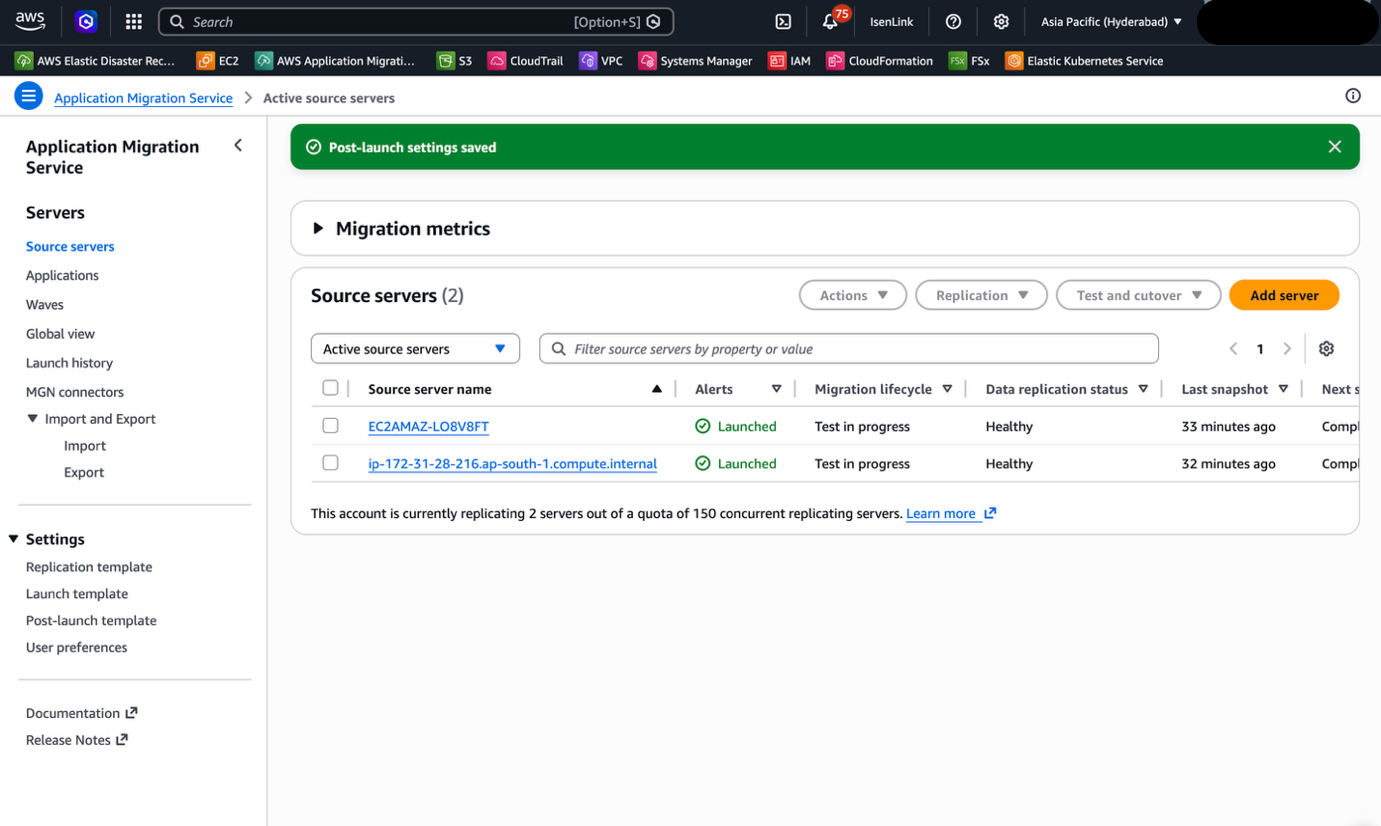Open Global view in sidebar

pyautogui.click(x=60, y=334)
